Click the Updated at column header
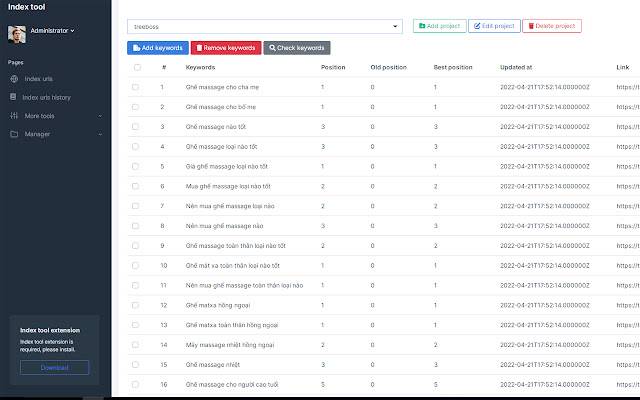Image resolution: width=640 pixels, height=400 pixels. point(516,67)
